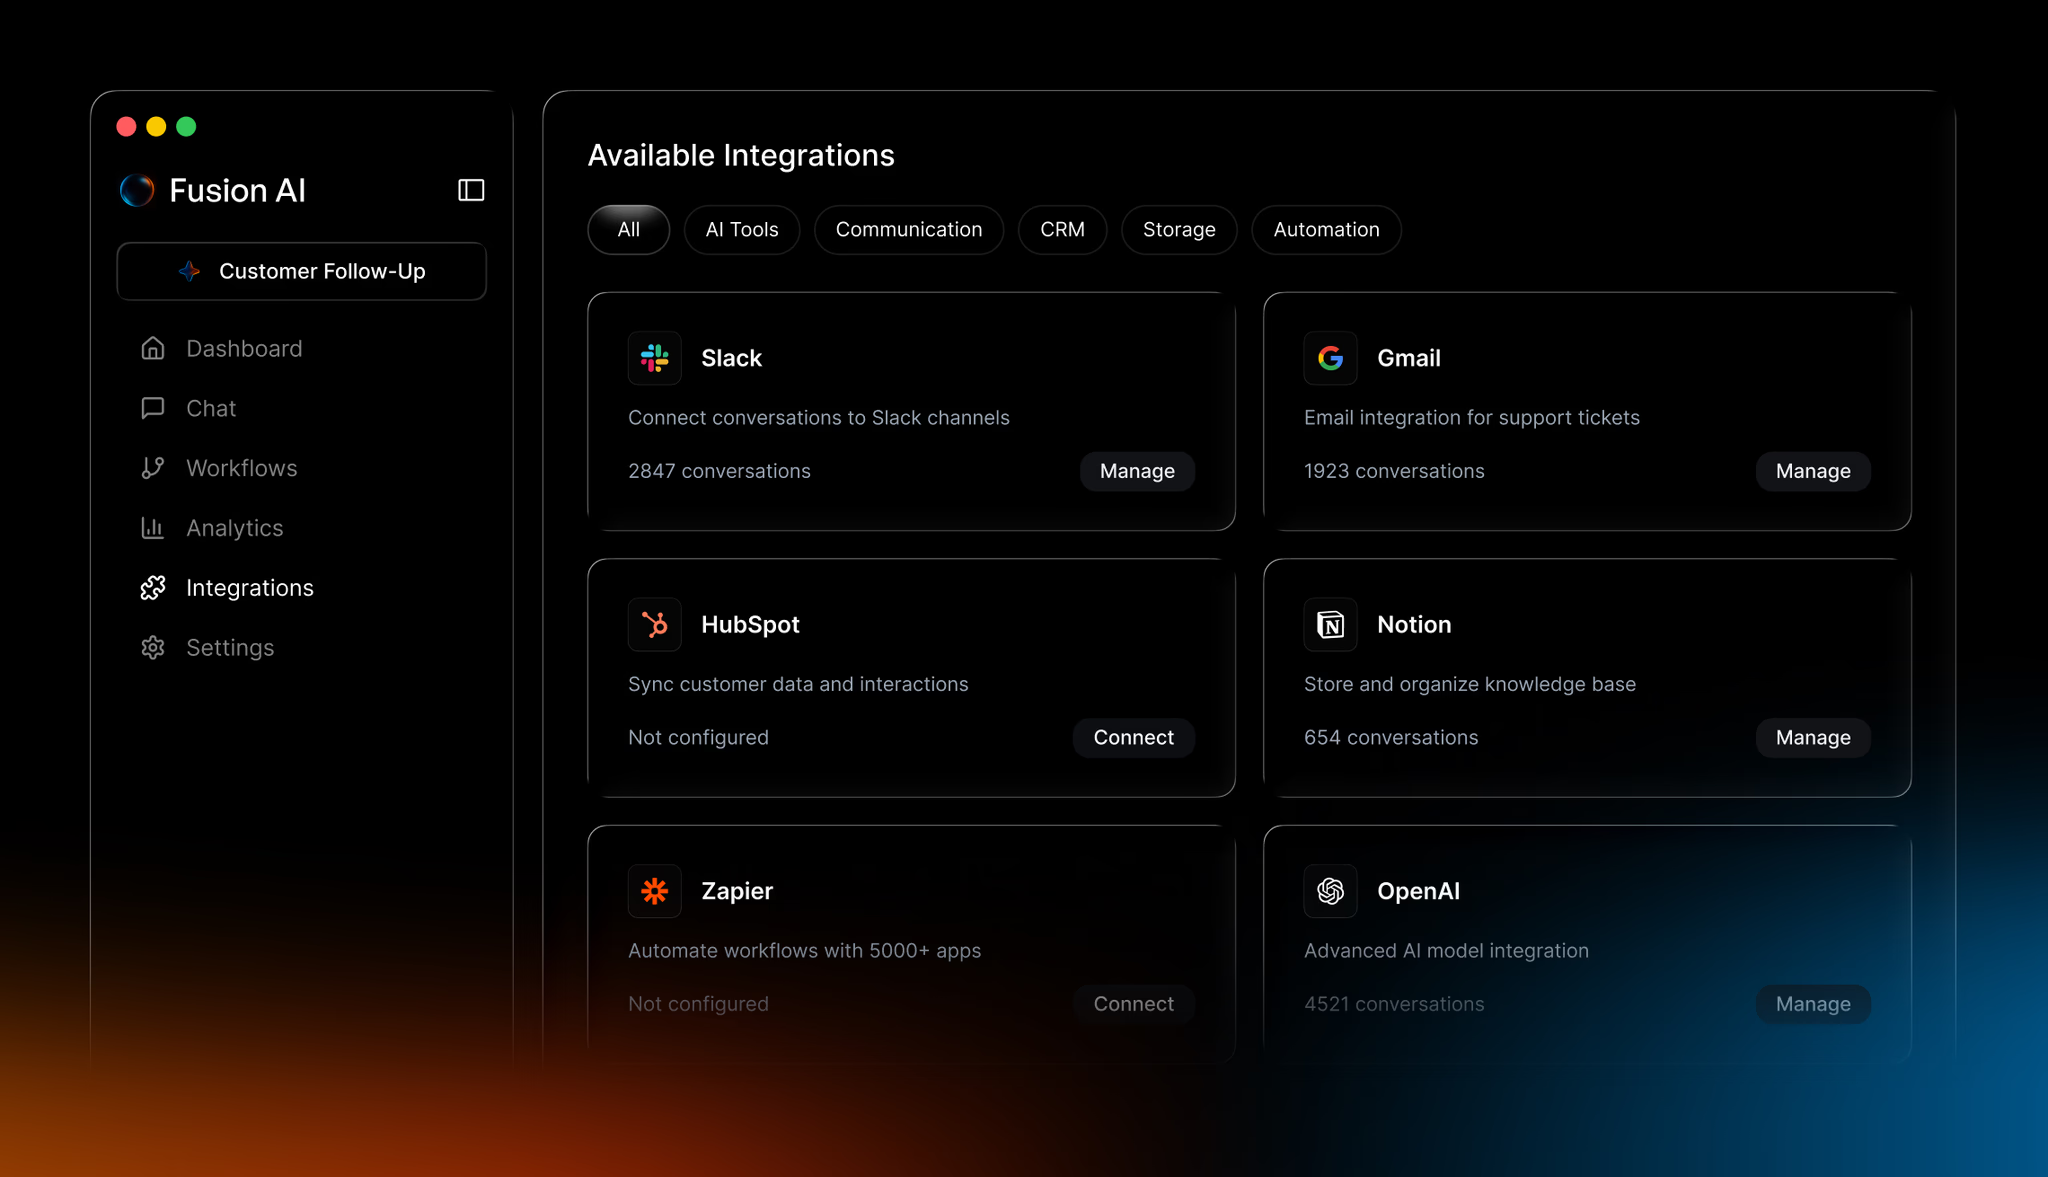Click the OpenAI logo icon
Image resolution: width=2048 pixels, height=1177 pixels.
1330,891
